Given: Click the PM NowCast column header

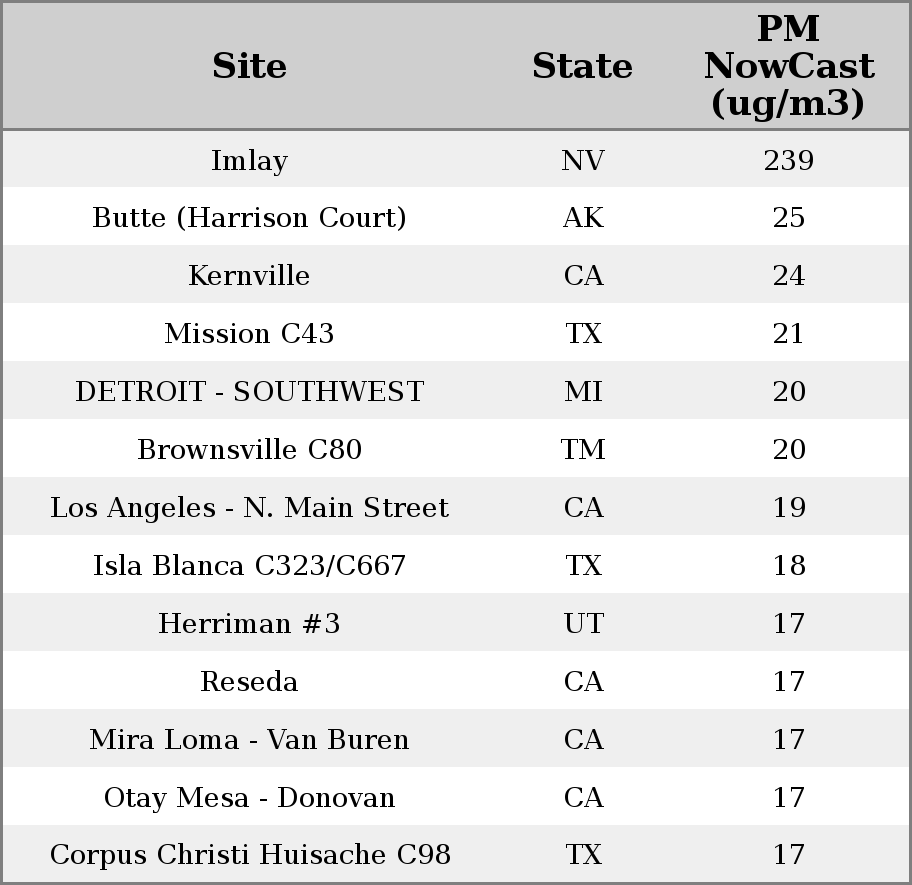Looking at the screenshot, I should click(788, 67).
